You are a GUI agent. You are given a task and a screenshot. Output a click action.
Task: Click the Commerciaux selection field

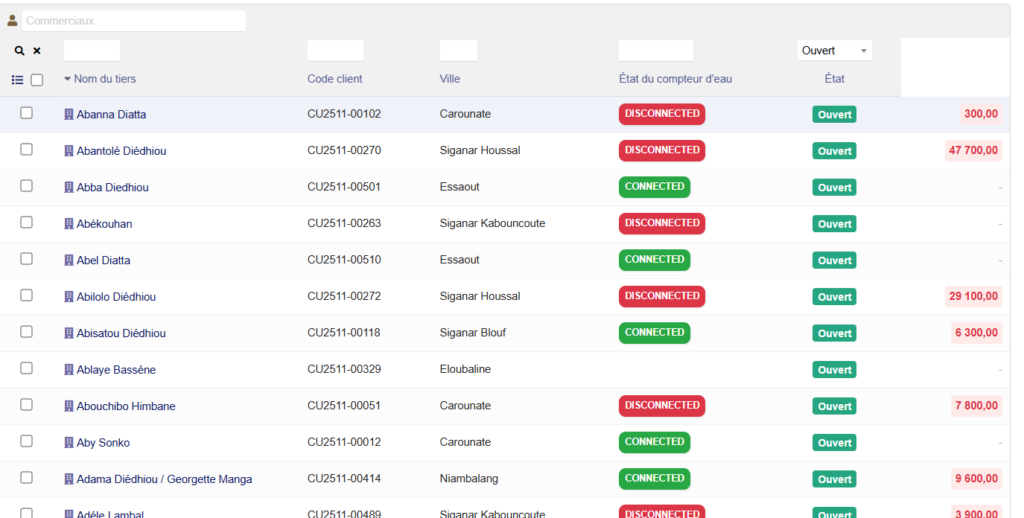[x=134, y=20]
